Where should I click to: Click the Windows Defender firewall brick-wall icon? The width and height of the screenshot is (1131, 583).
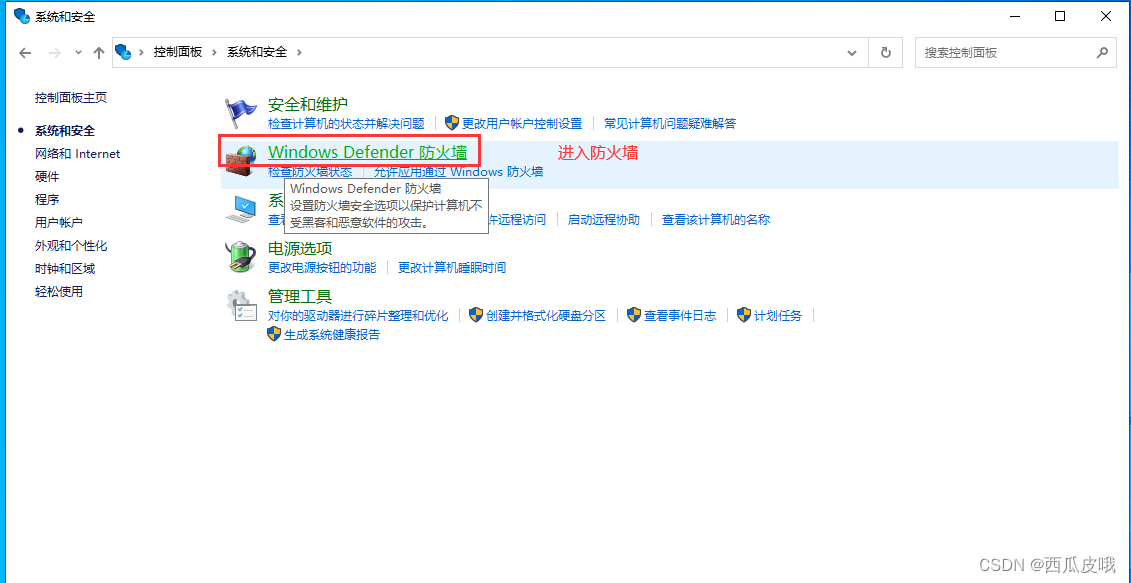pos(240,160)
